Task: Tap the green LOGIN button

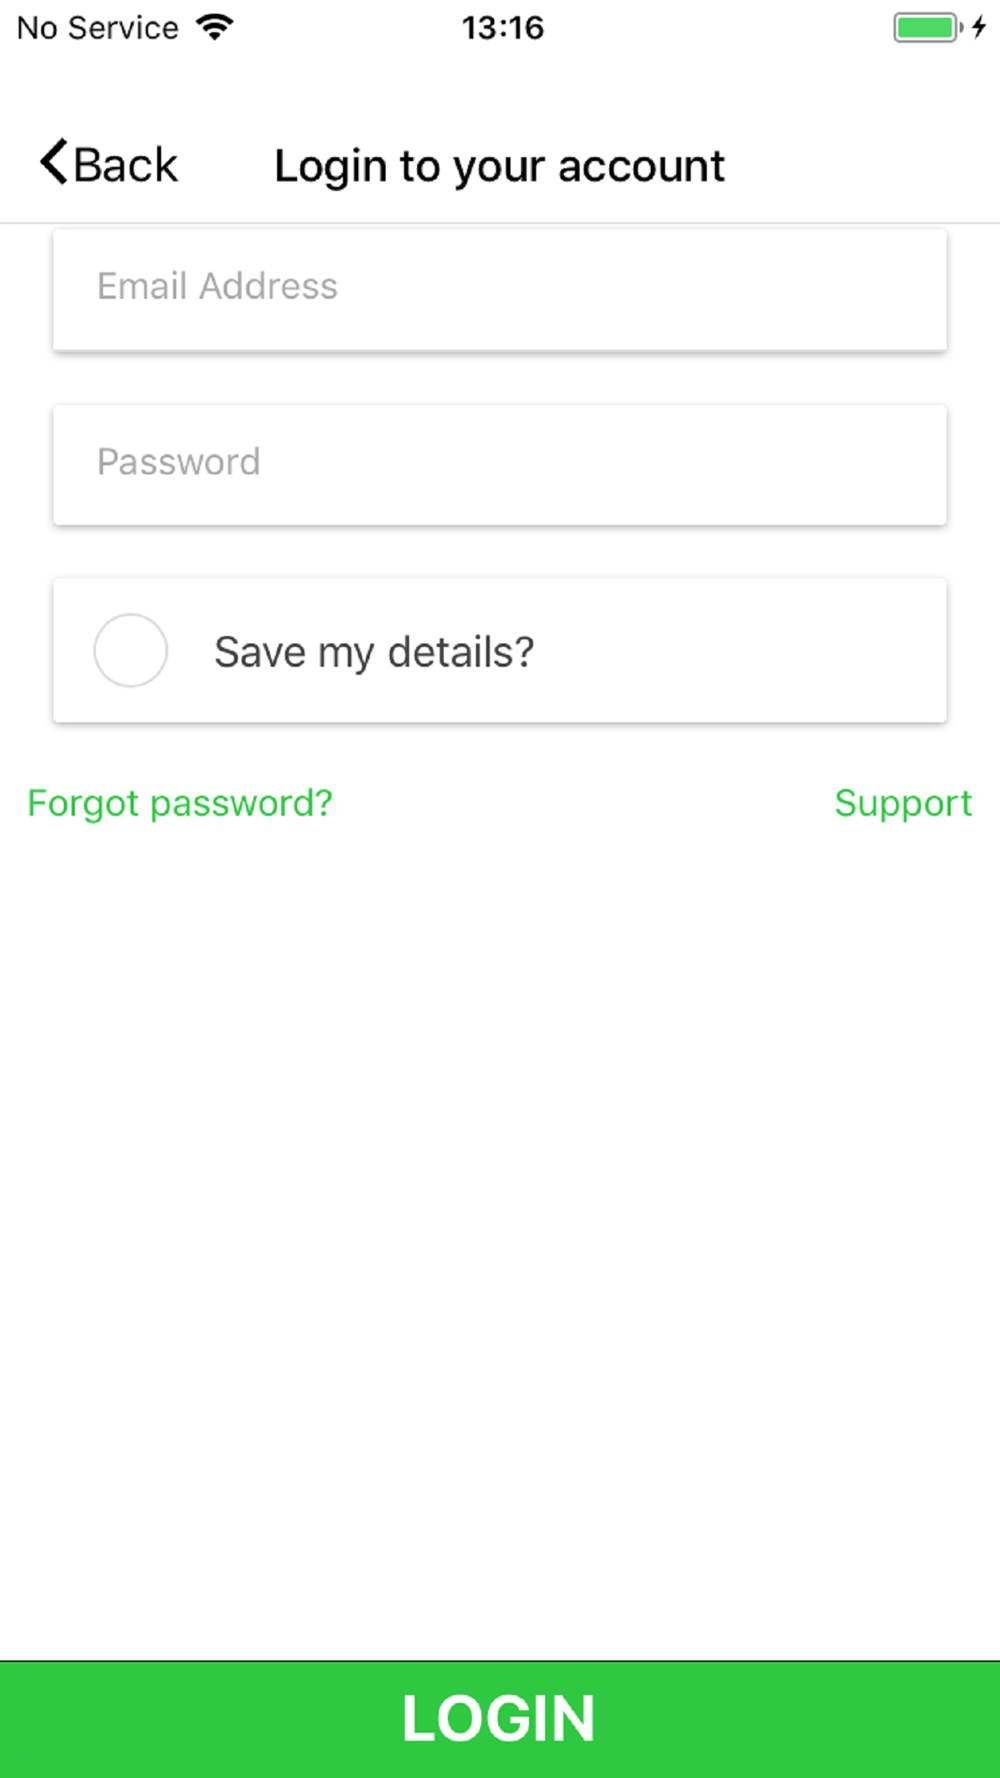Action: click(500, 1719)
